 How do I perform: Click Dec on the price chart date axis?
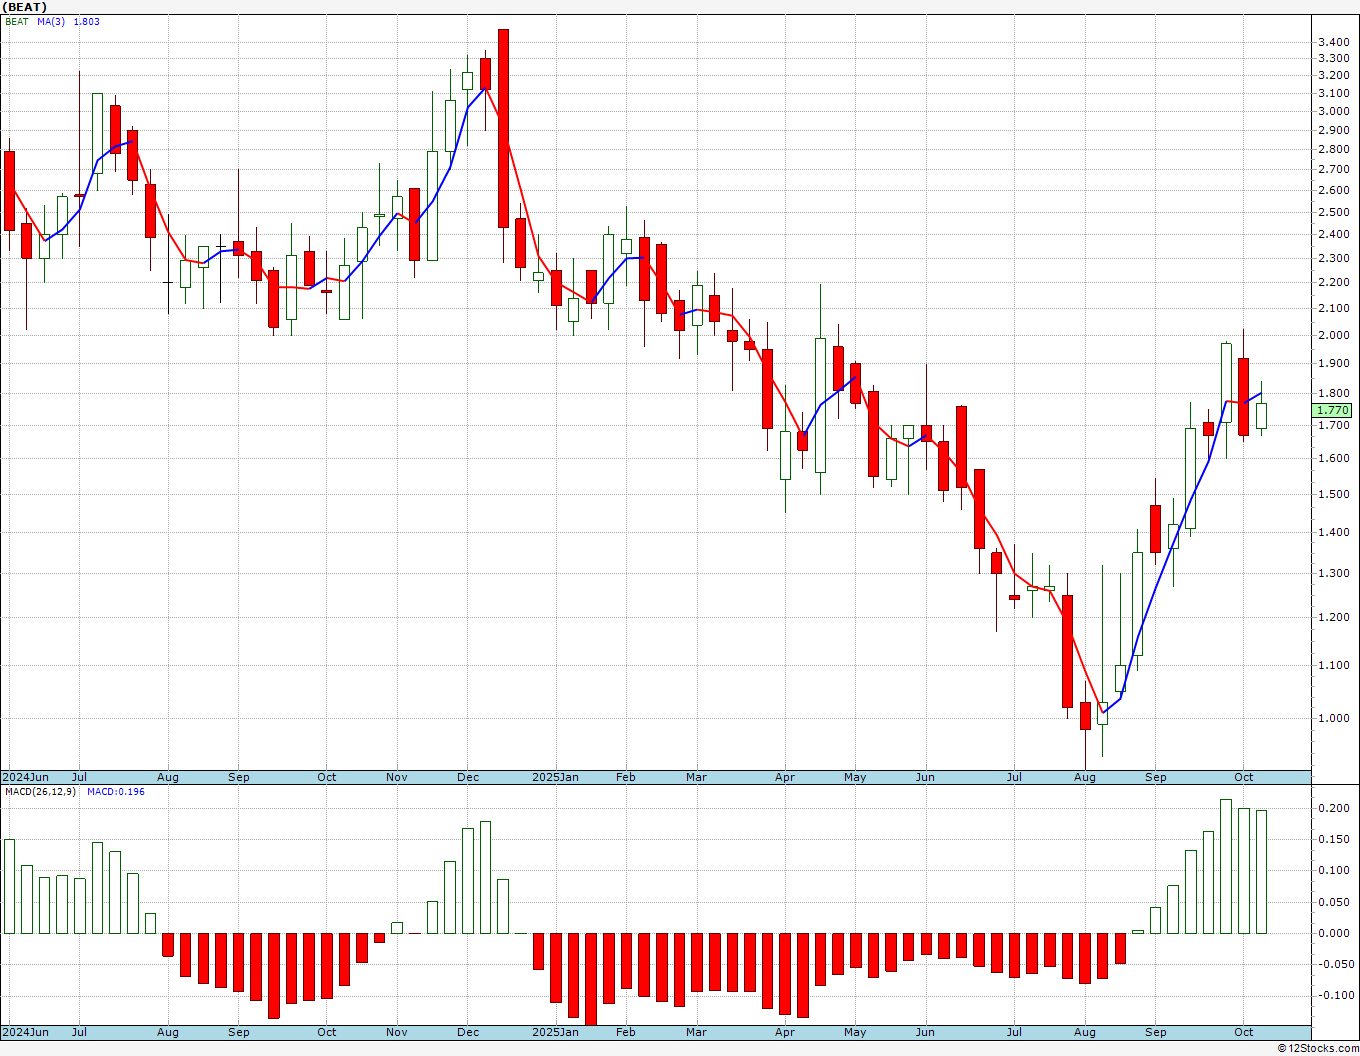[468, 777]
